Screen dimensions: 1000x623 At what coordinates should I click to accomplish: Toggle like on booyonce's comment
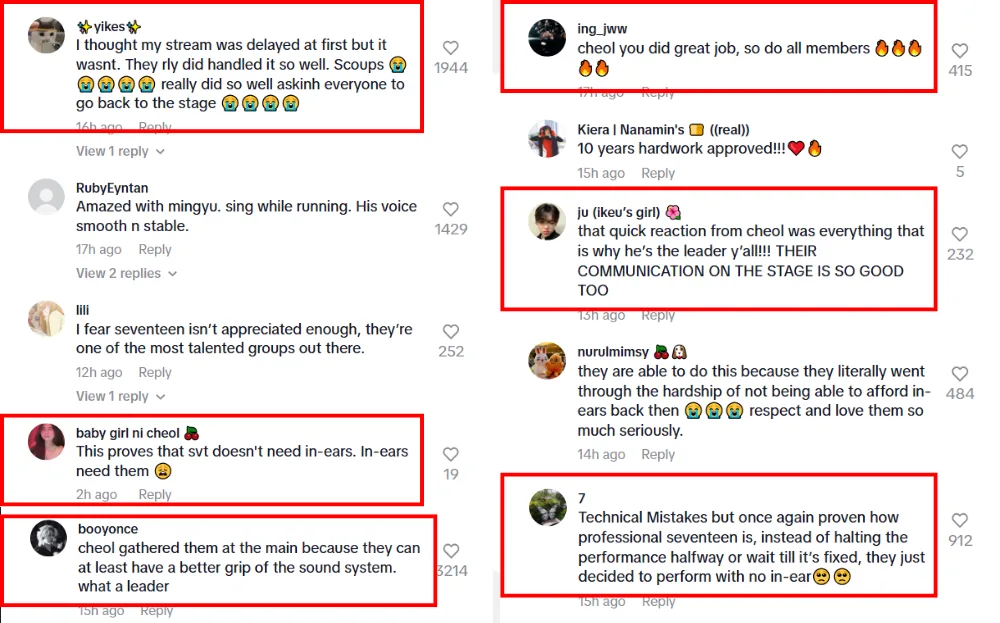pyautogui.click(x=450, y=551)
